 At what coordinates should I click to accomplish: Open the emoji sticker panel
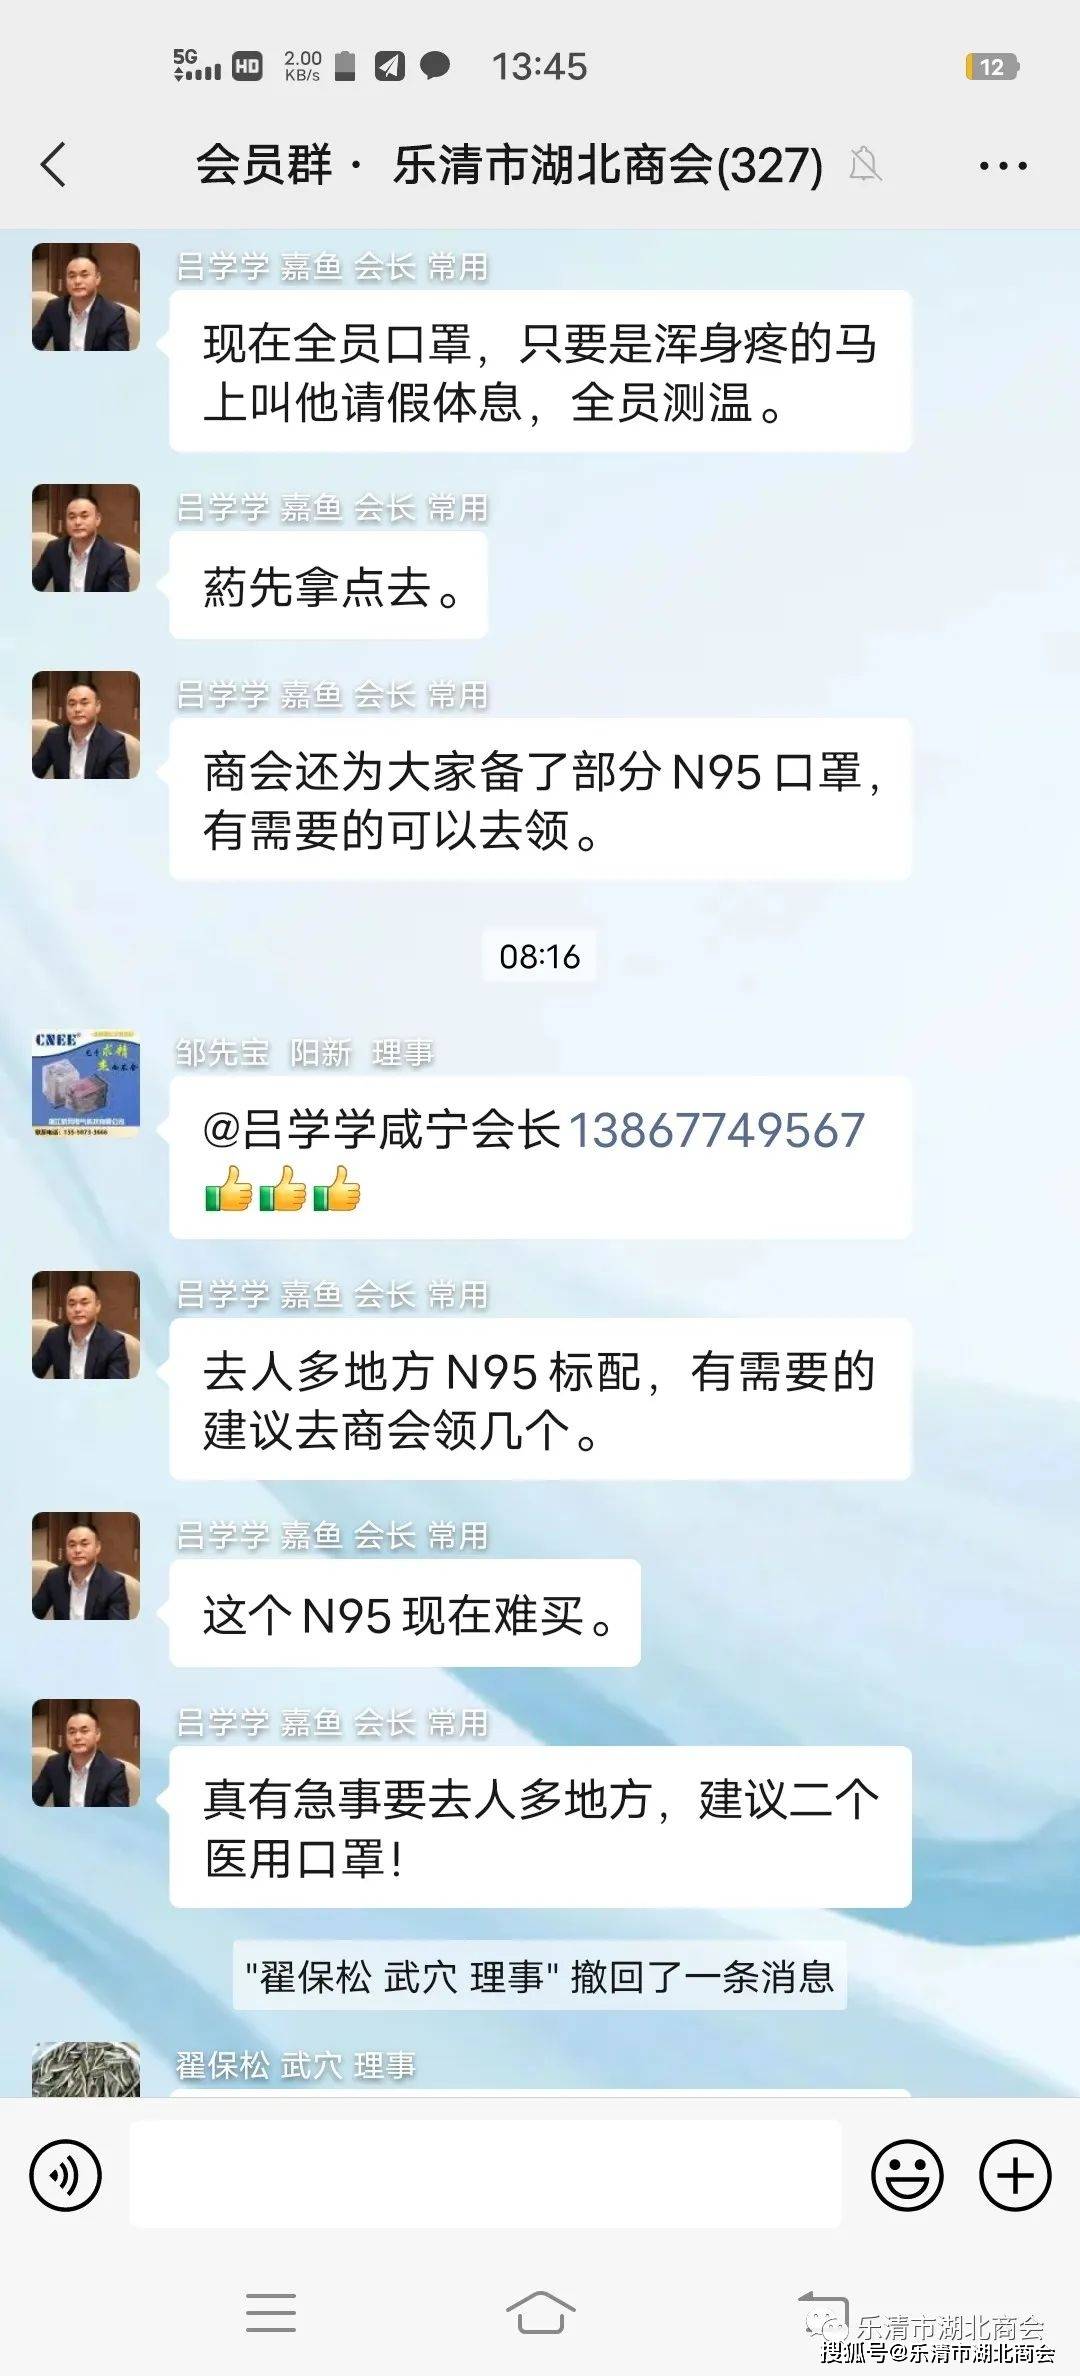[906, 2176]
